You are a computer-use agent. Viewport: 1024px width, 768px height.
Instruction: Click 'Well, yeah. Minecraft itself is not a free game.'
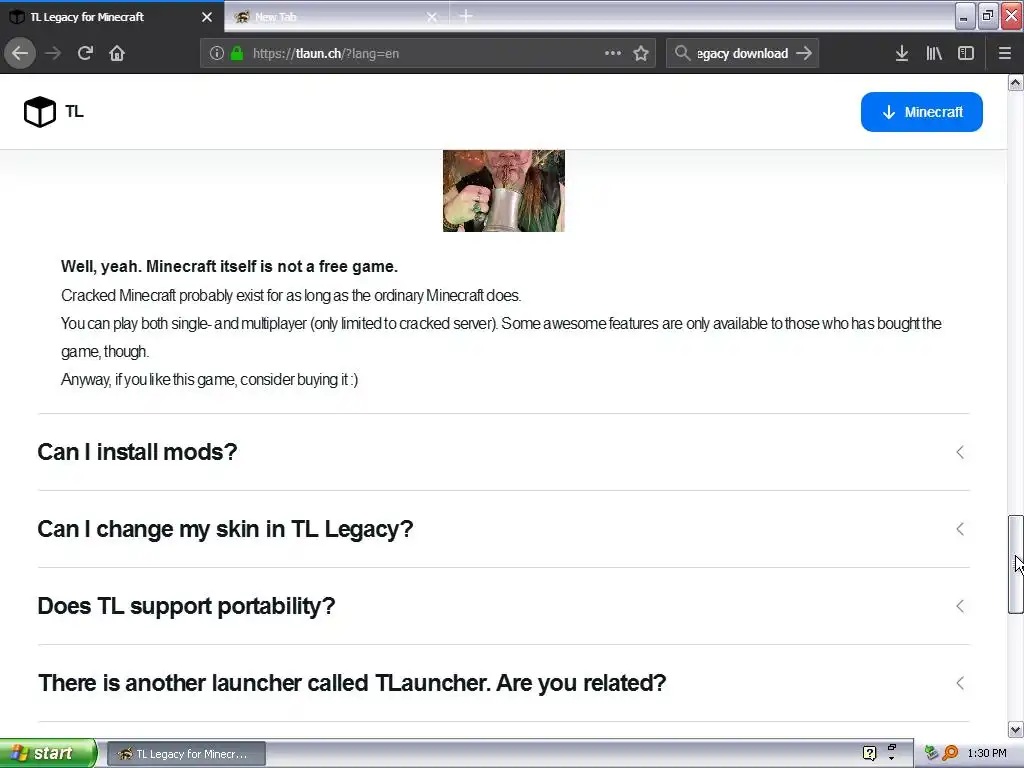click(229, 266)
